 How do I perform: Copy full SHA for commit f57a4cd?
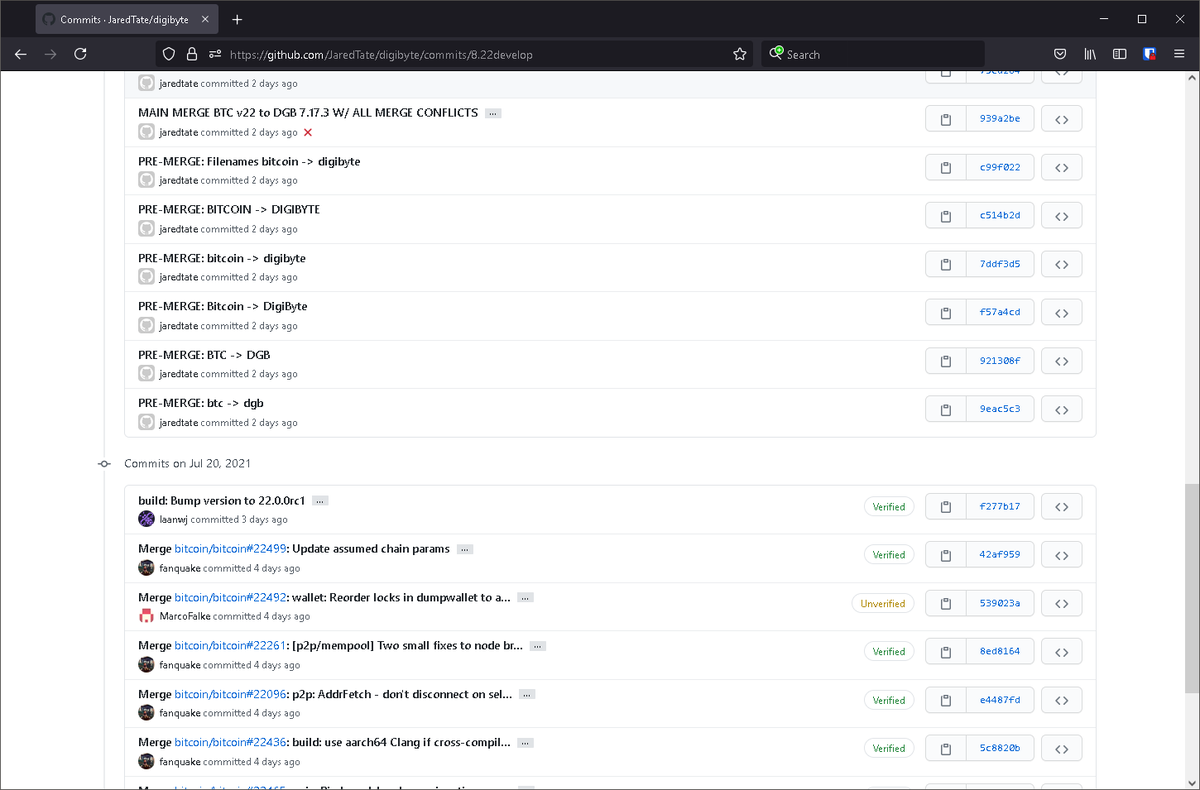tap(946, 313)
